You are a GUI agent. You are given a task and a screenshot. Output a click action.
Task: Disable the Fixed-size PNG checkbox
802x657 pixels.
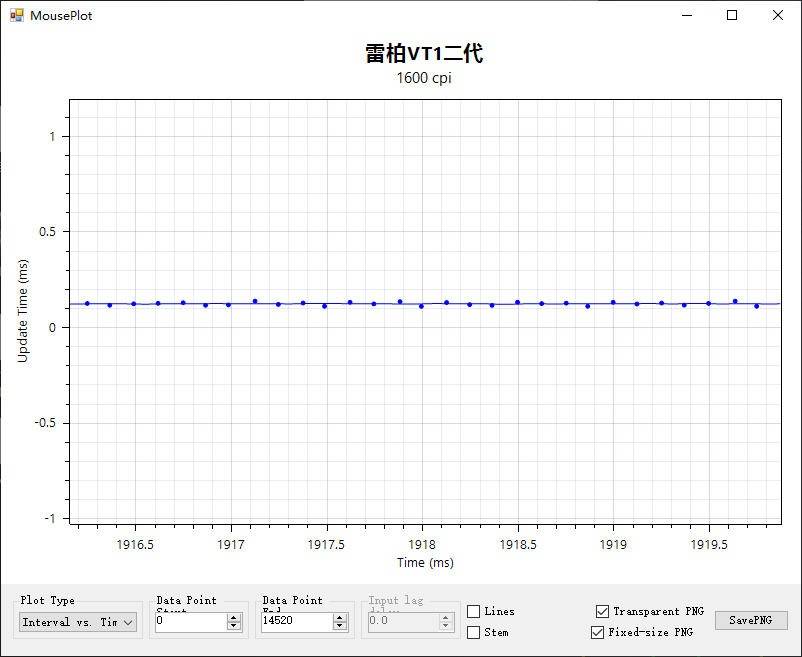(x=598, y=632)
